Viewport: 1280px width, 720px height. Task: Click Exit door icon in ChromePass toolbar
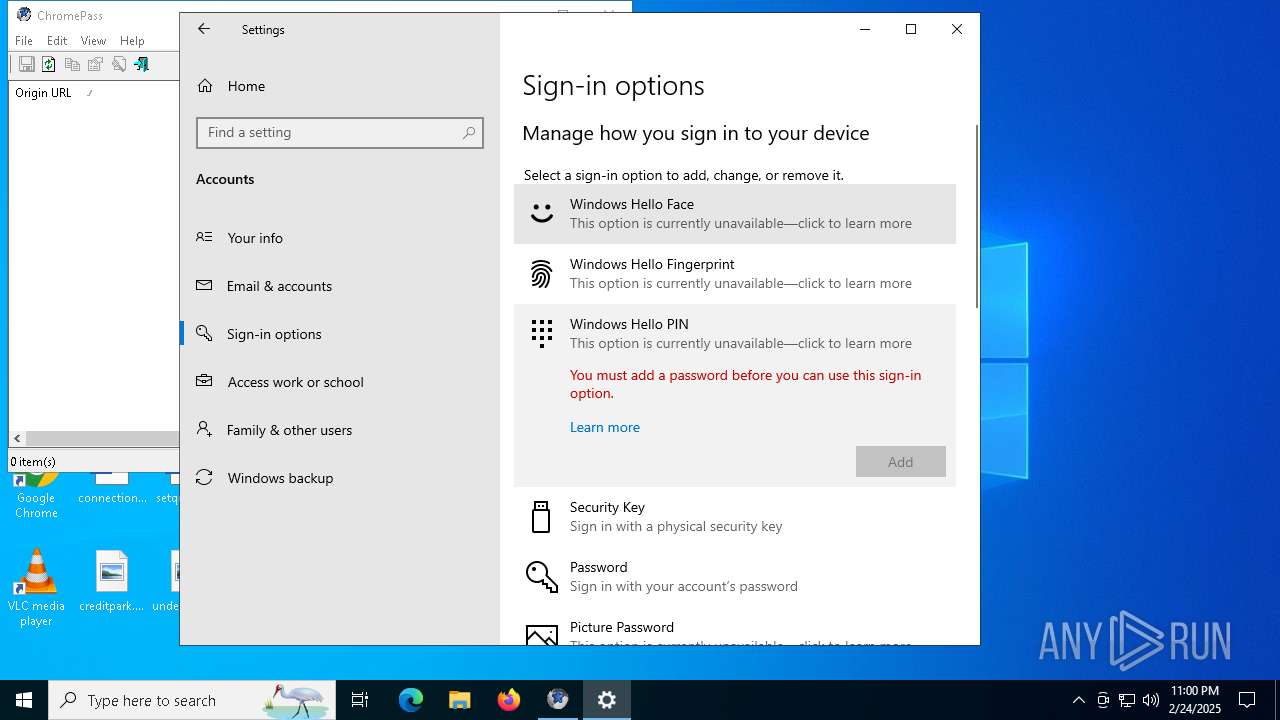point(142,64)
